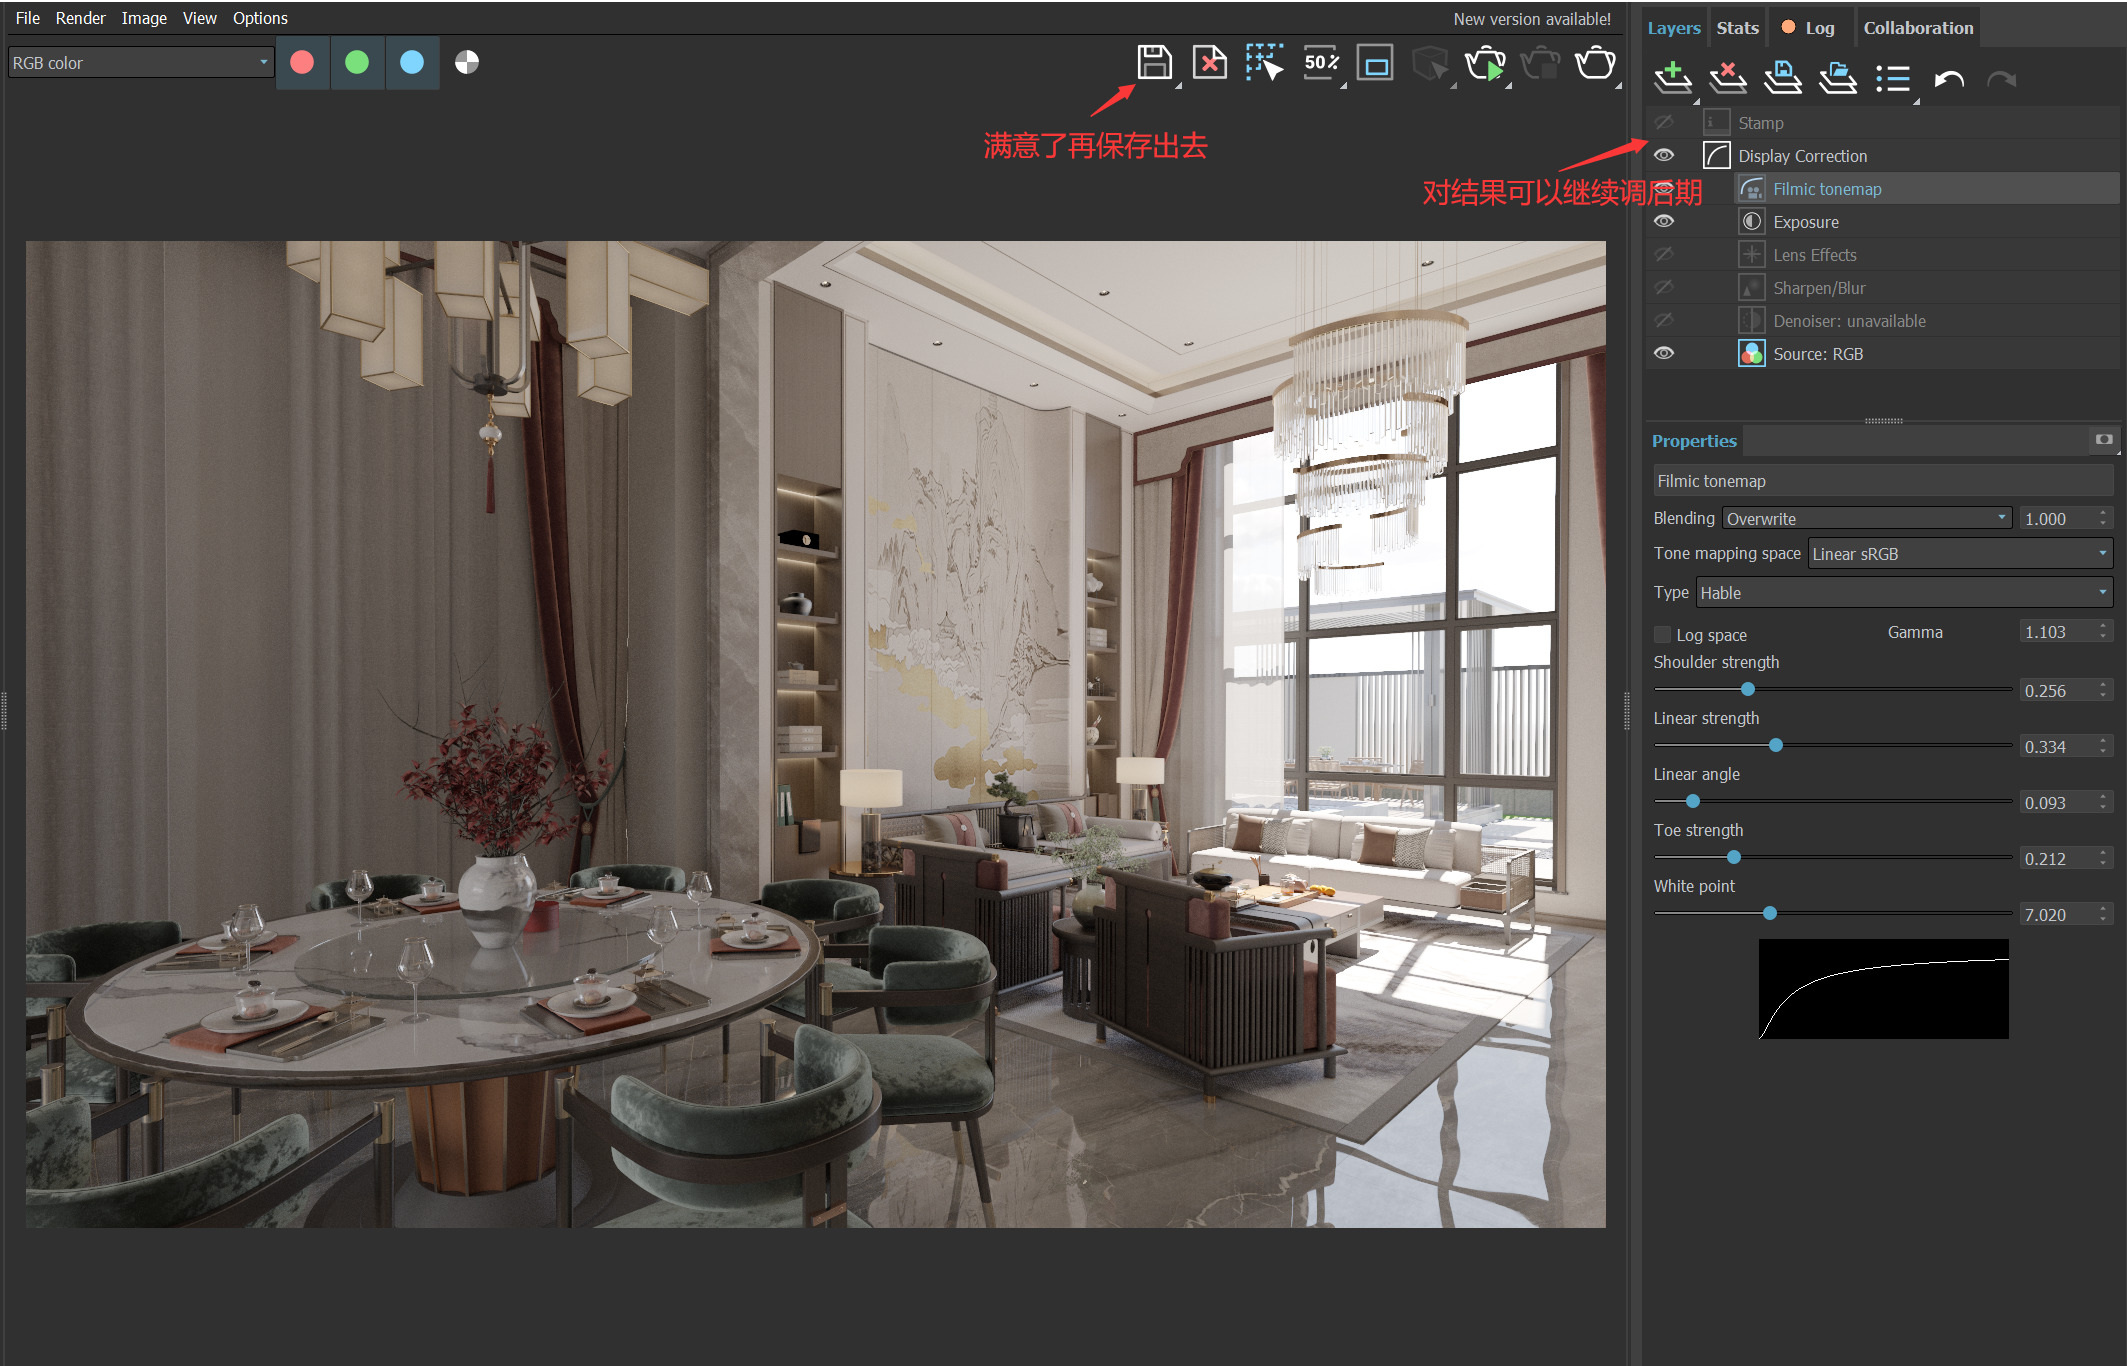
Task: Switch to the Log tab
Action: [1809, 28]
